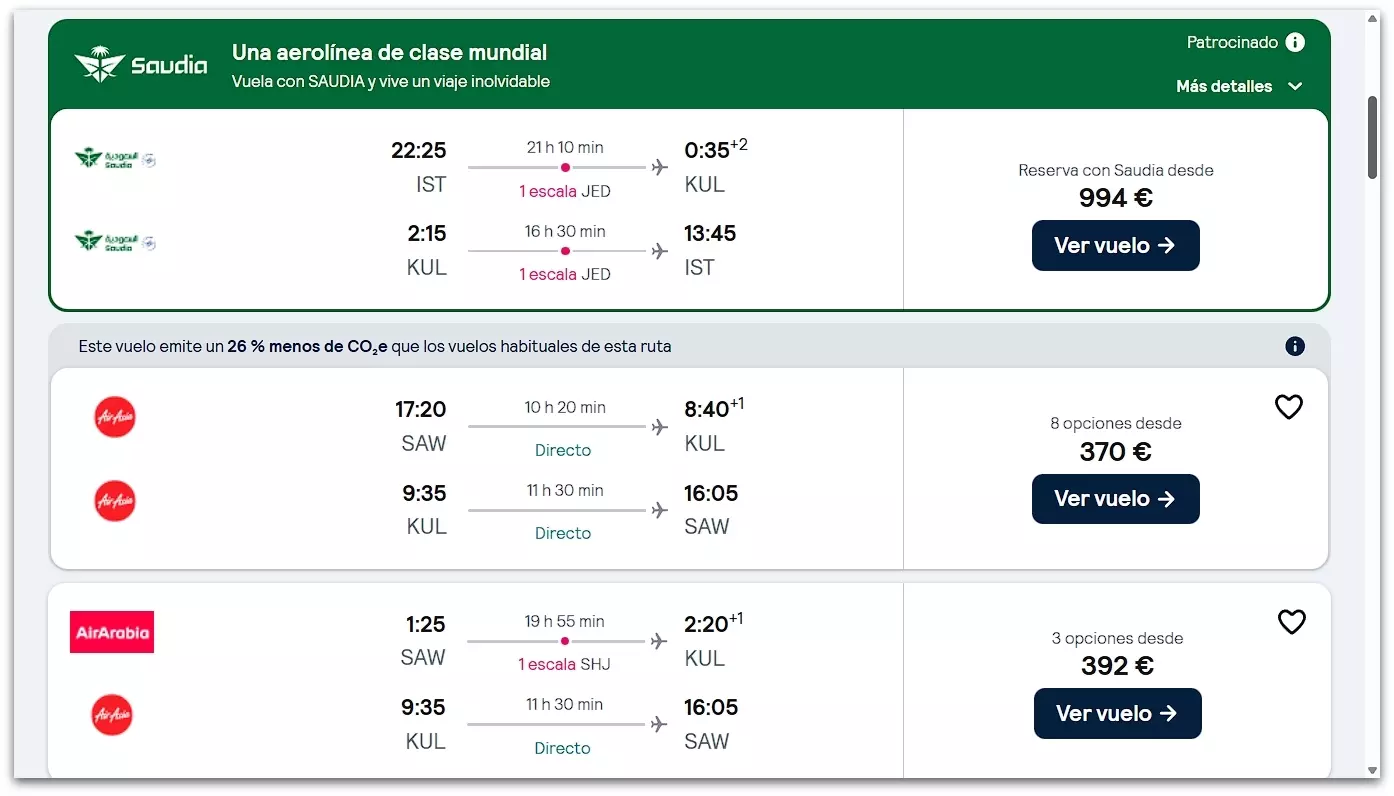Click the info icon next to Patrocinado
The height and width of the screenshot is (796, 1394).
tap(1295, 42)
